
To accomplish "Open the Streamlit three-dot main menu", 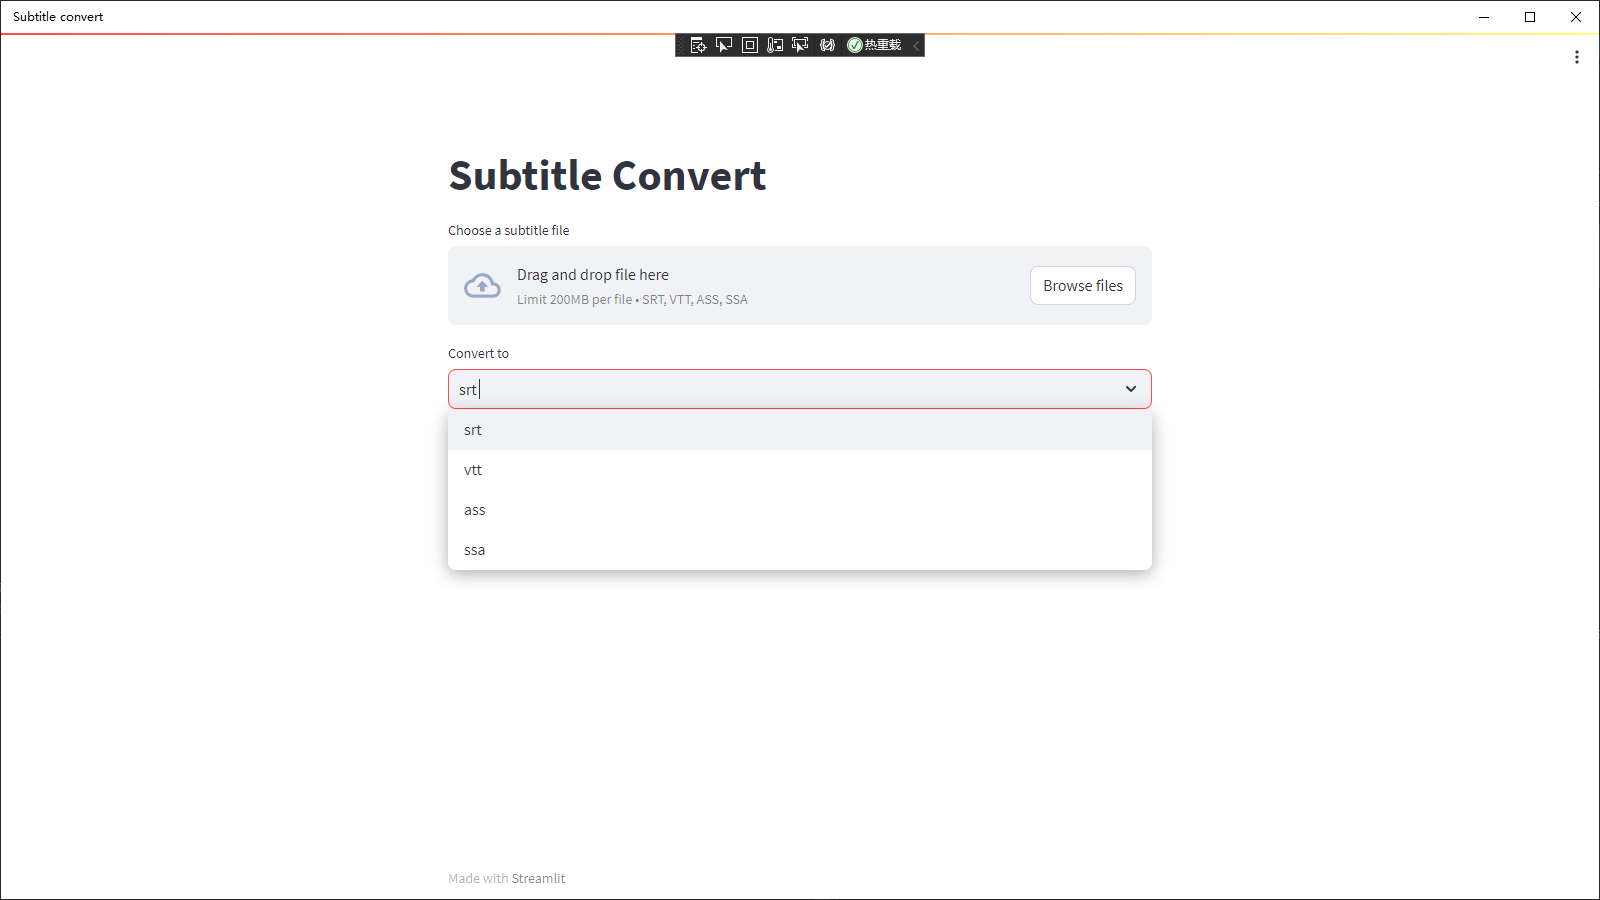I will pyautogui.click(x=1577, y=57).
